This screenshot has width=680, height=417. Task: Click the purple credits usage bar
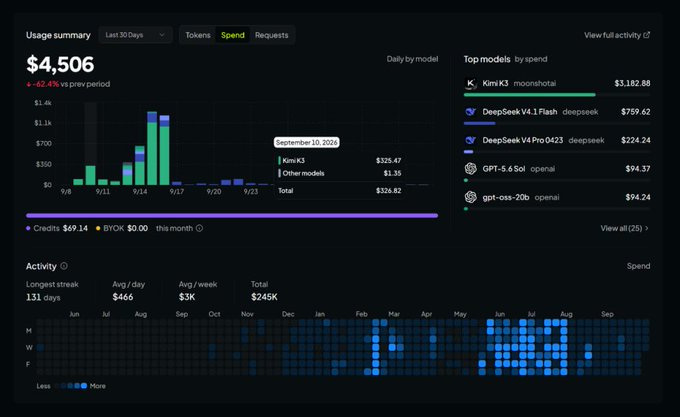(x=232, y=215)
